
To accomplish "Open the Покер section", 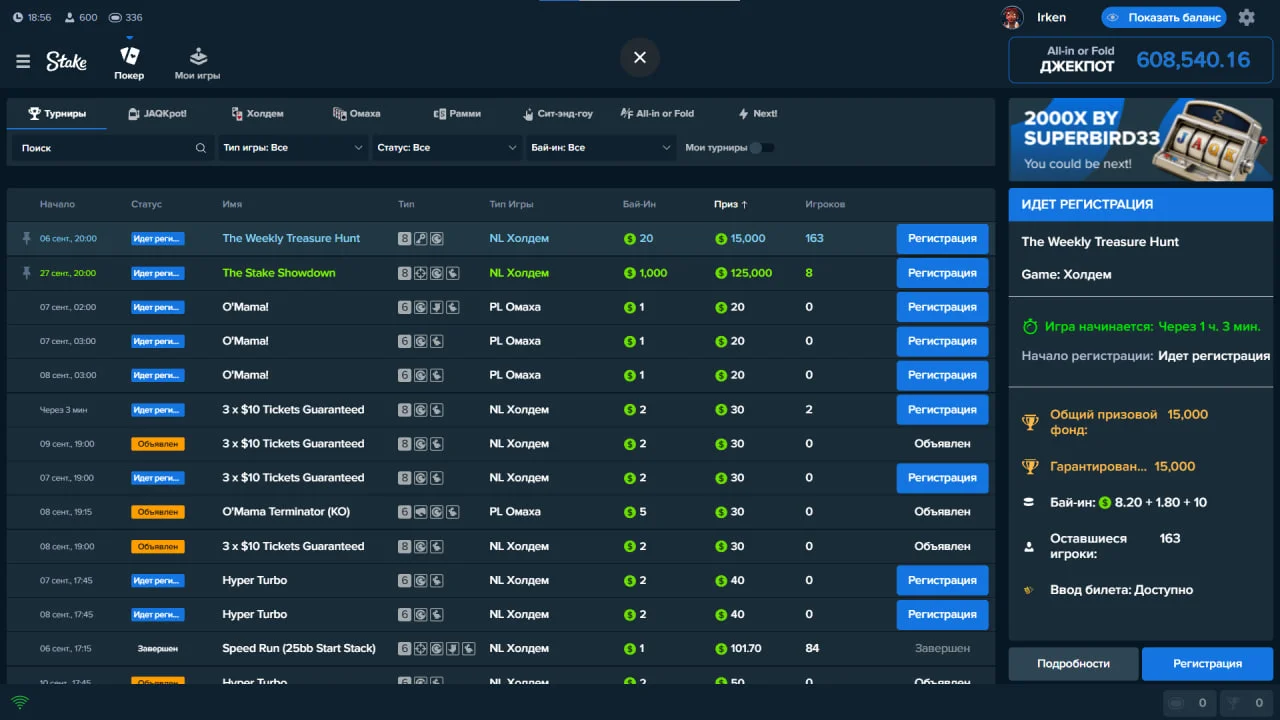I will point(129,62).
